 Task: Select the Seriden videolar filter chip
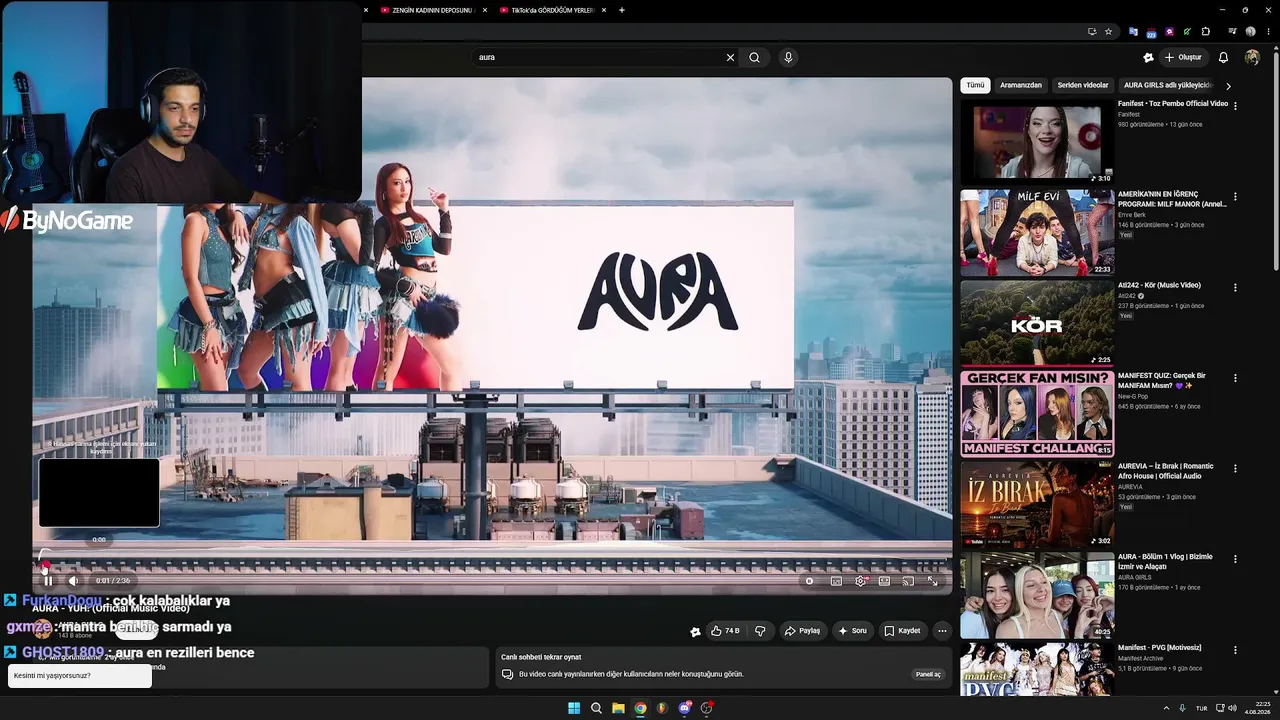click(x=1083, y=85)
